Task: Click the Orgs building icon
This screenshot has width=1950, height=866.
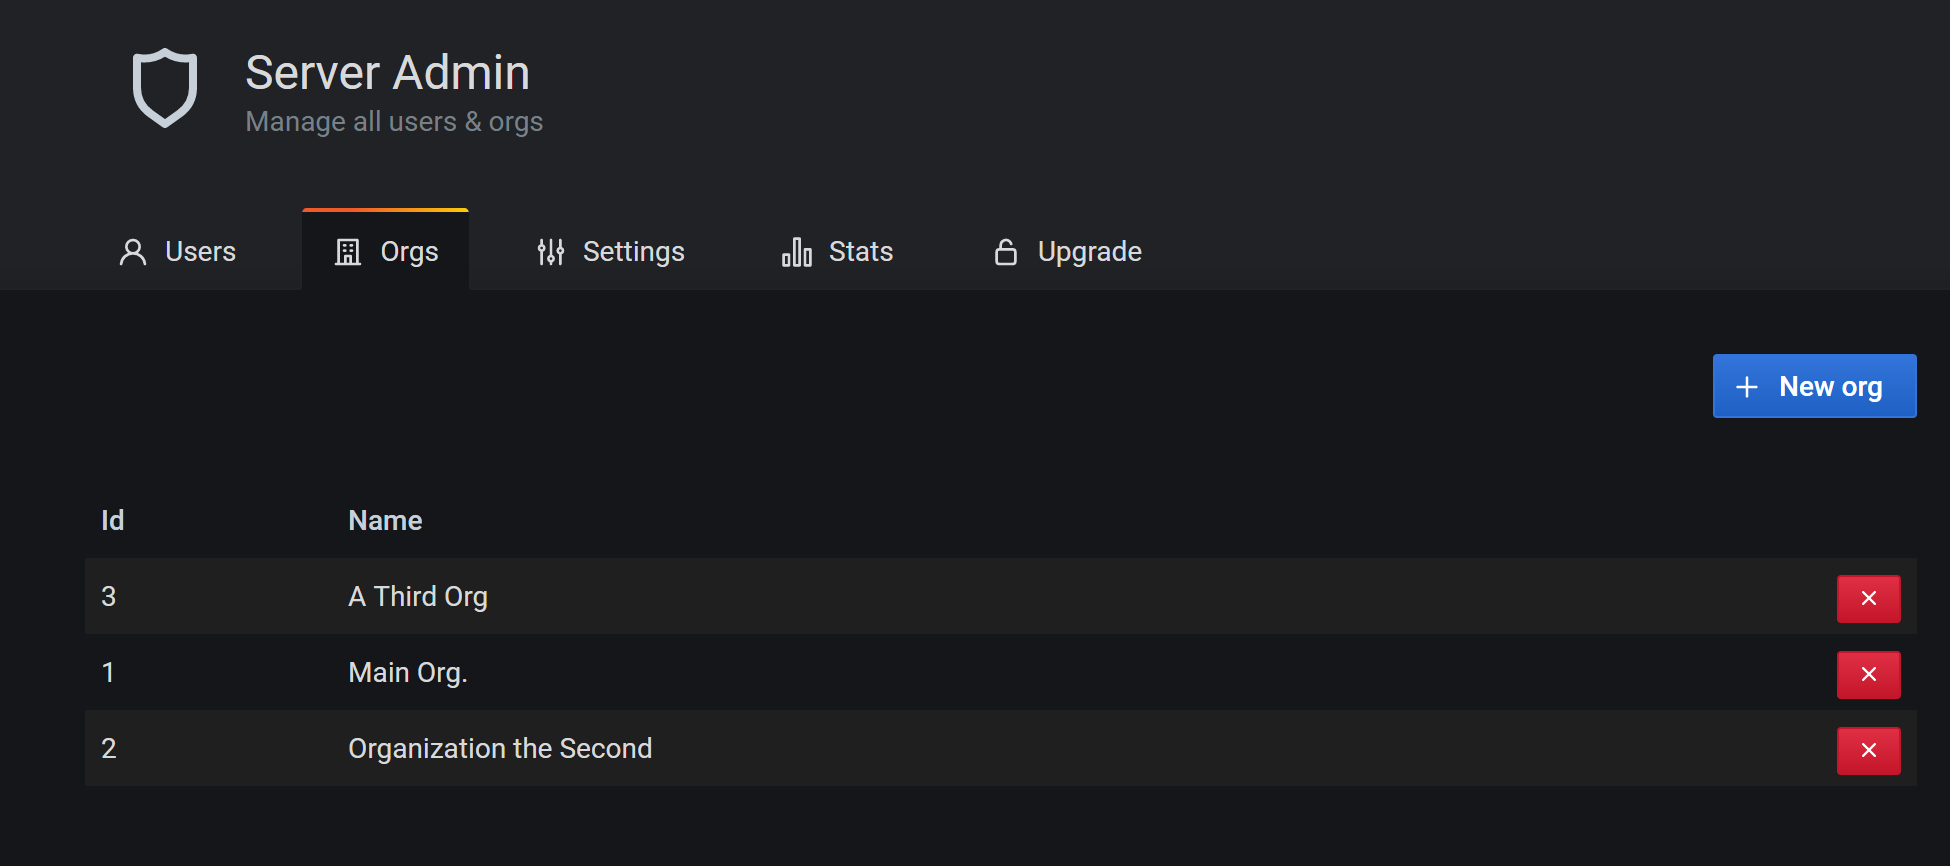Action: tap(347, 252)
